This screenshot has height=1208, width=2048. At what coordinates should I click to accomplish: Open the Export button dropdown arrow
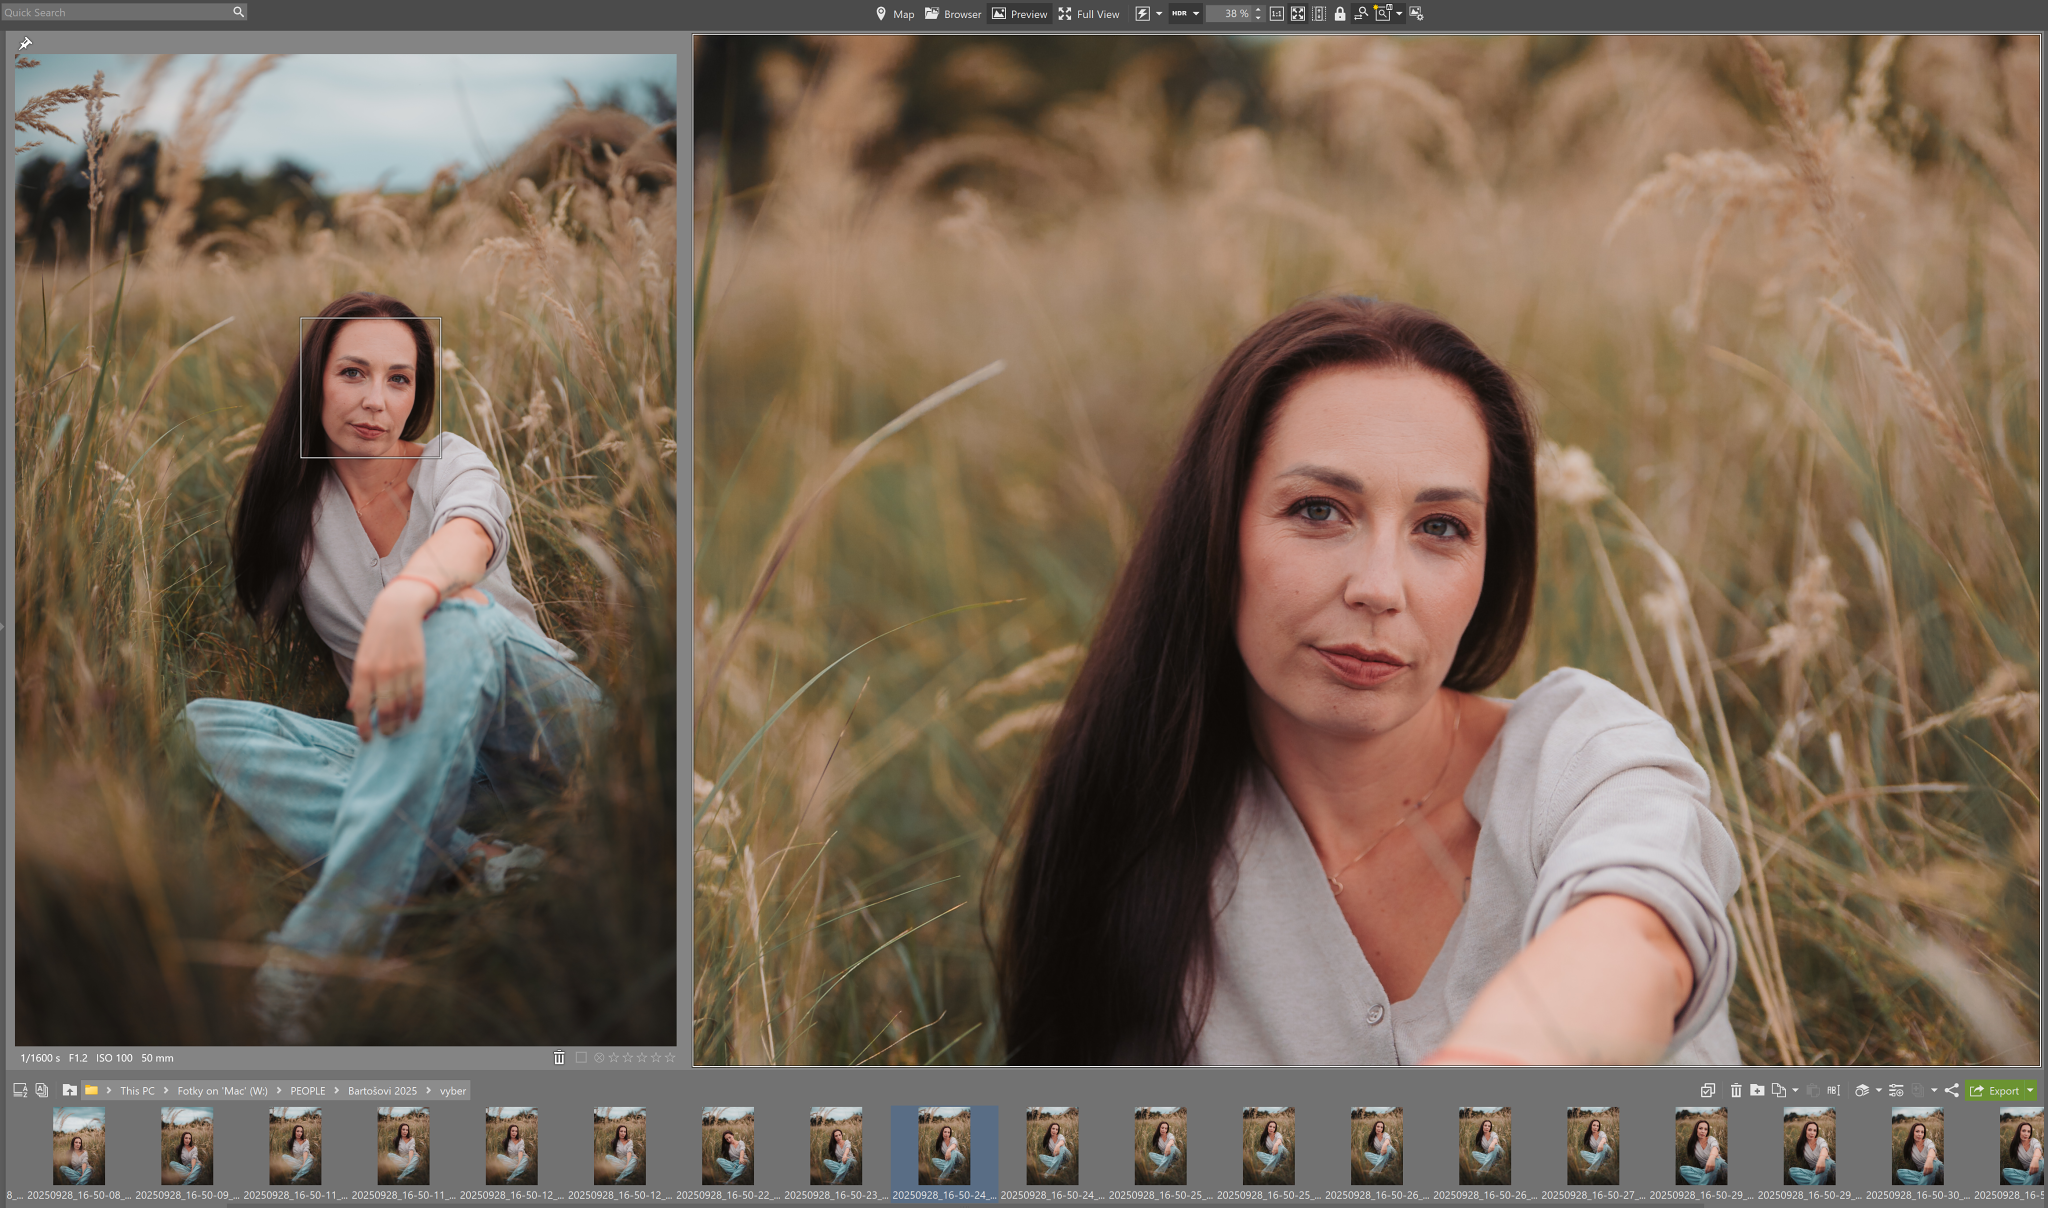[2030, 1091]
